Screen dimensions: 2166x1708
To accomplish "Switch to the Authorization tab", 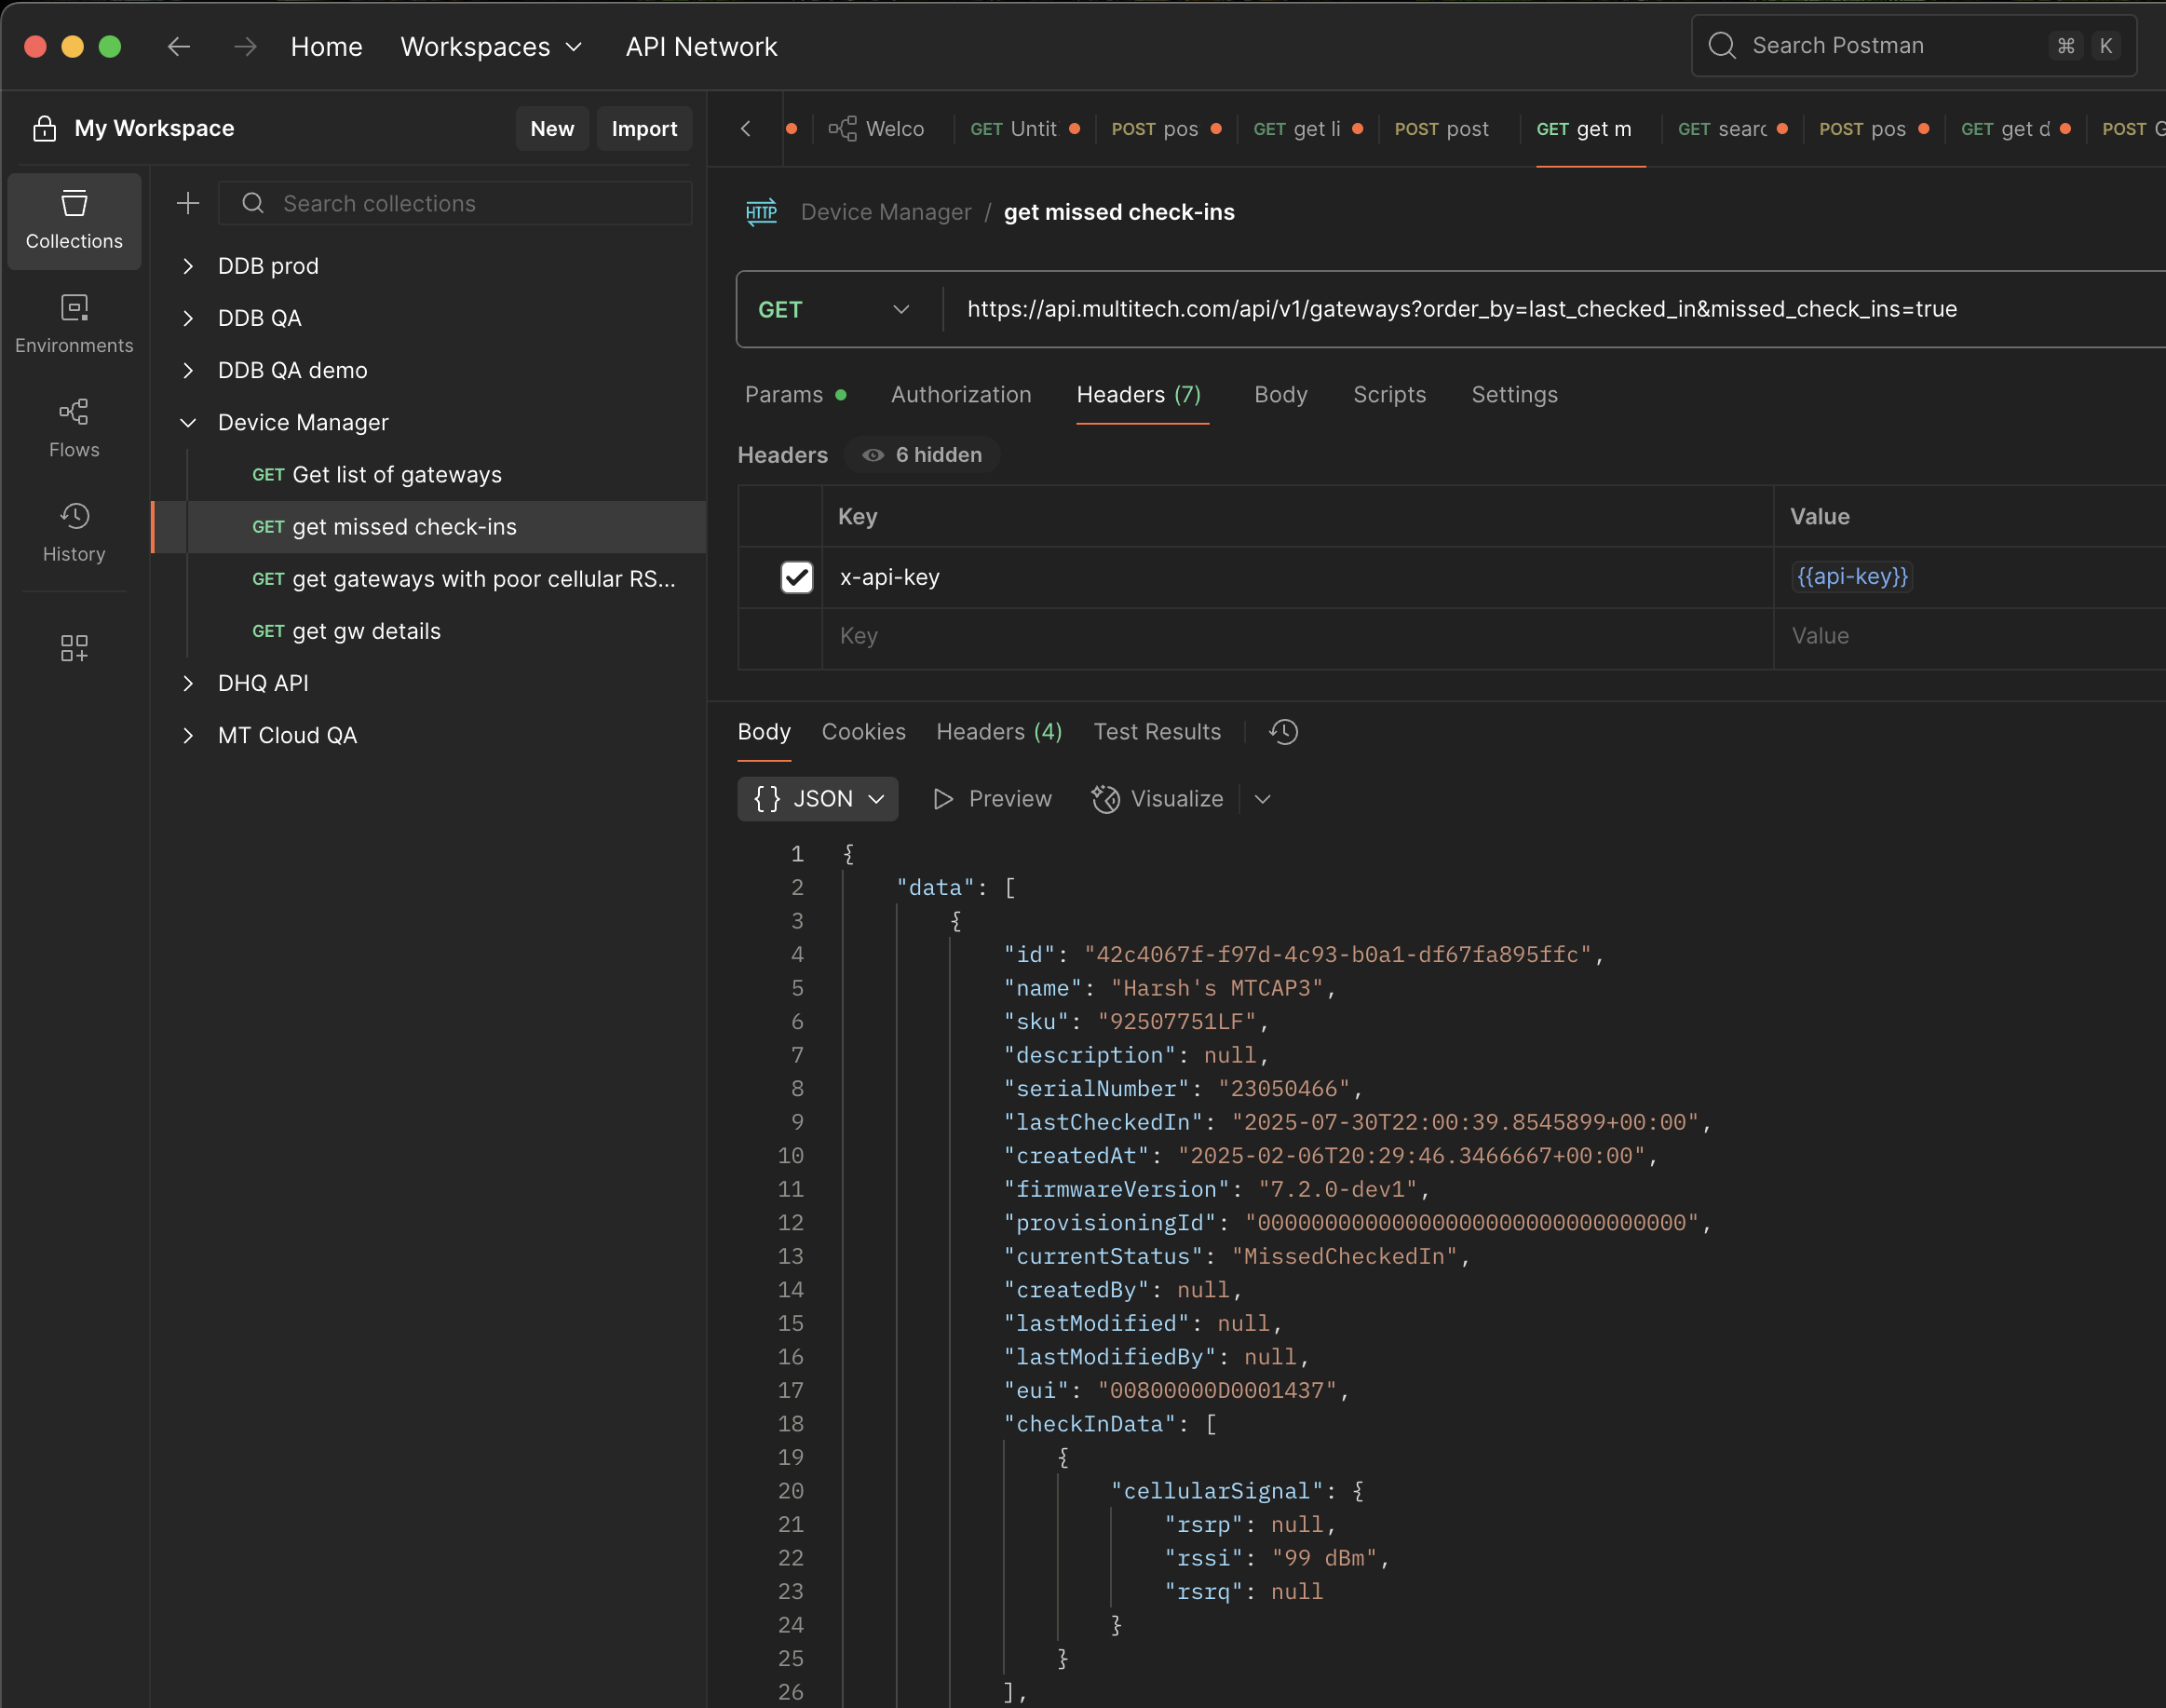I will click(961, 395).
